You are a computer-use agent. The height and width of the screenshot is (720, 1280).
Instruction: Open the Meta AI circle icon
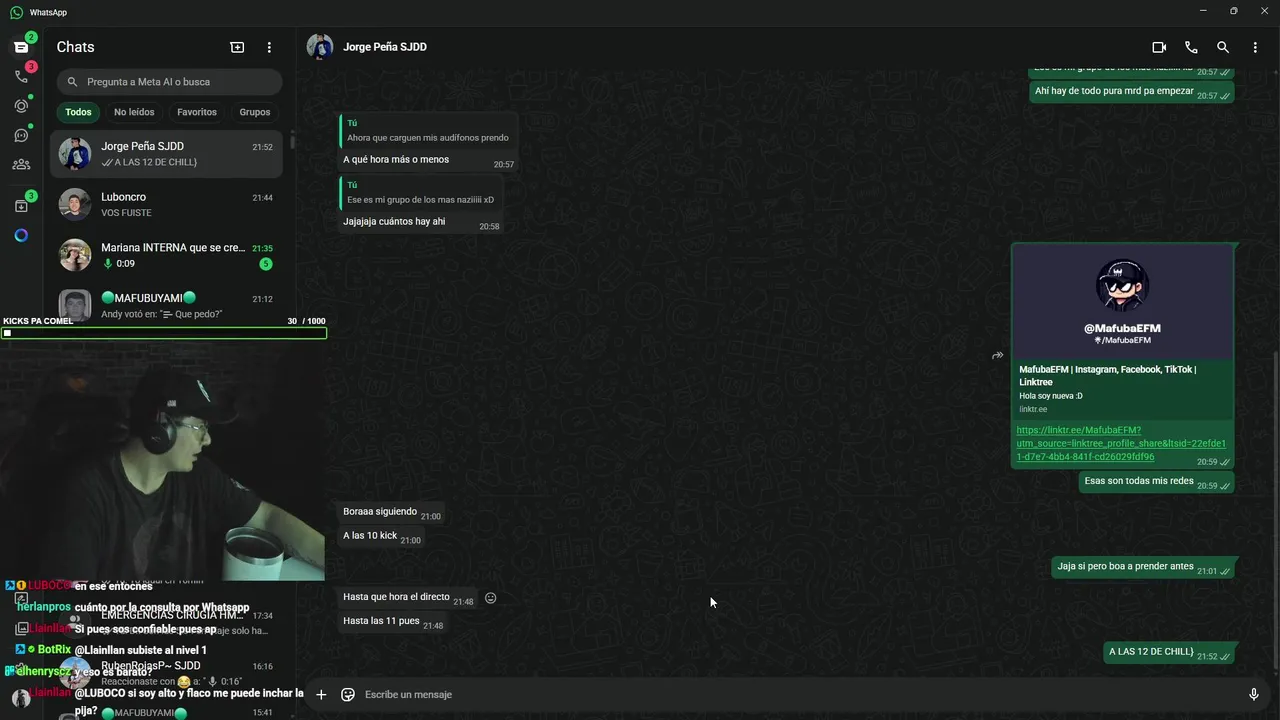[21, 236]
